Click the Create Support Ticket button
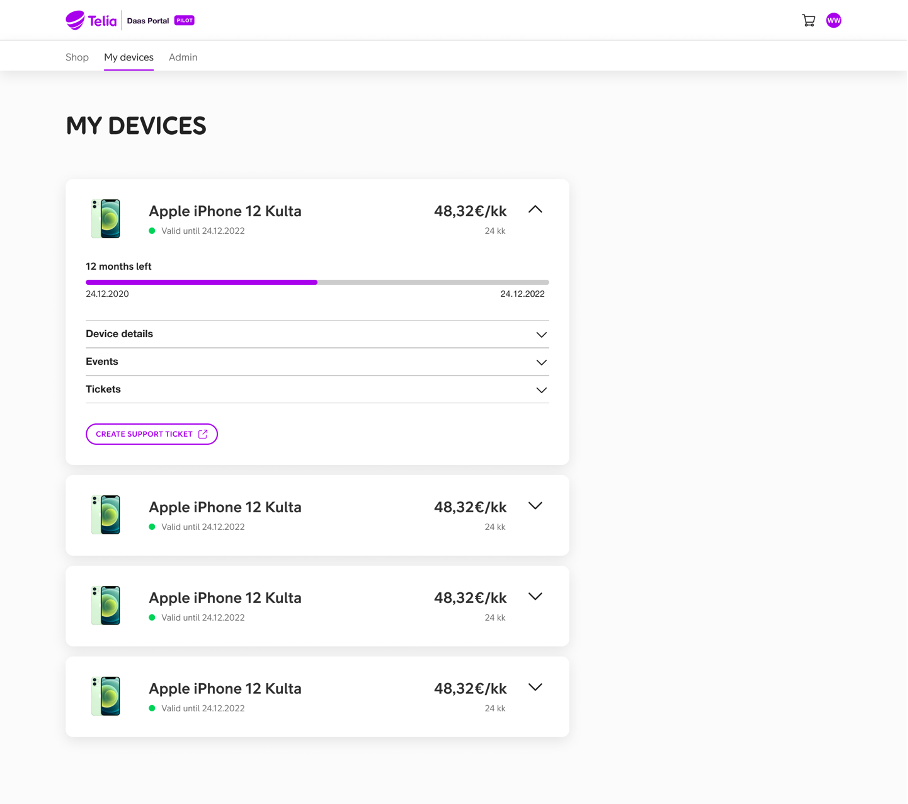This screenshot has height=804, width=908. coord(152,434)
